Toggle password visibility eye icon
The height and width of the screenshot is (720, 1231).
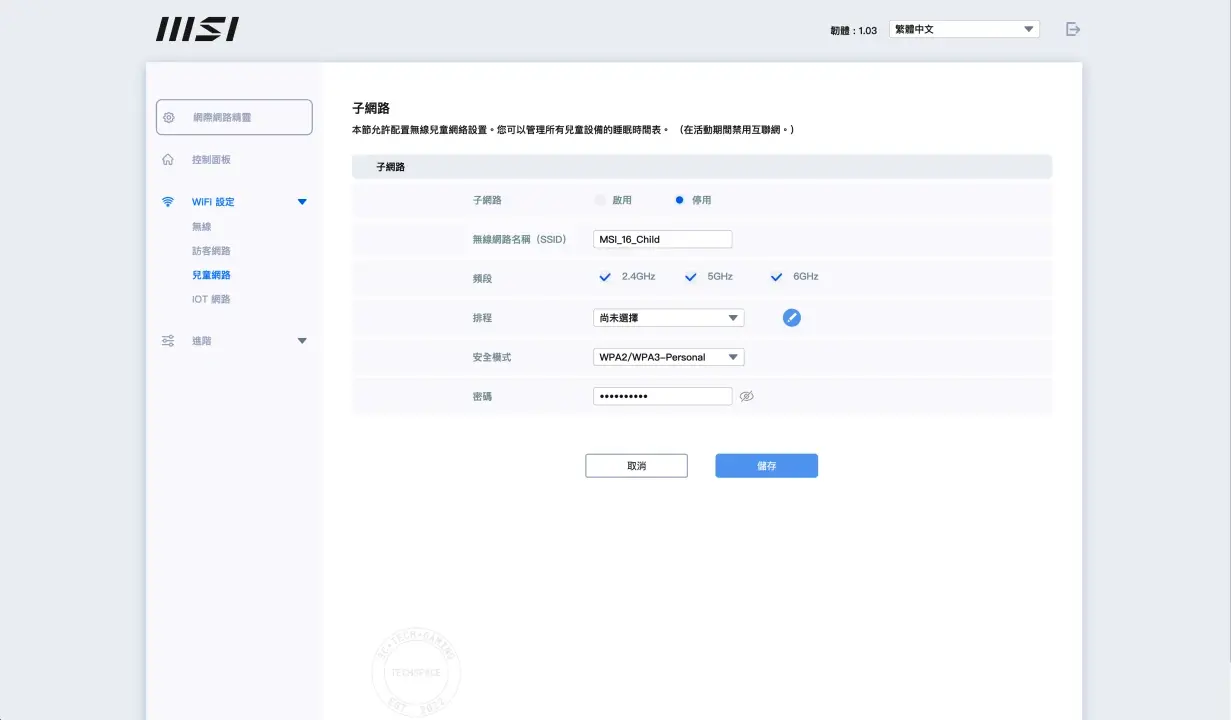click(746, 397)
